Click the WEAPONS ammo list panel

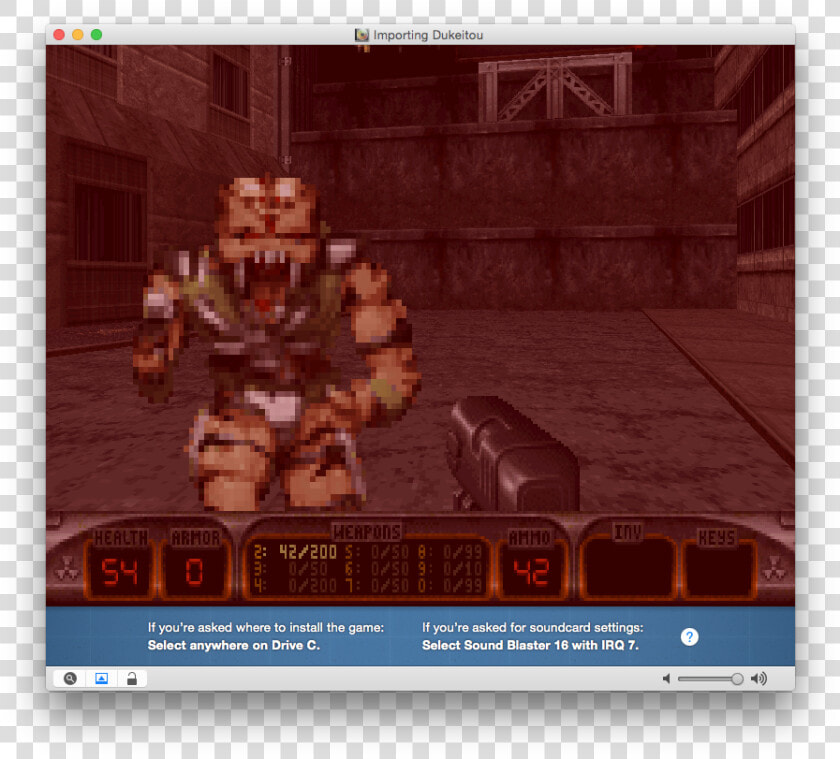(367, 562)
